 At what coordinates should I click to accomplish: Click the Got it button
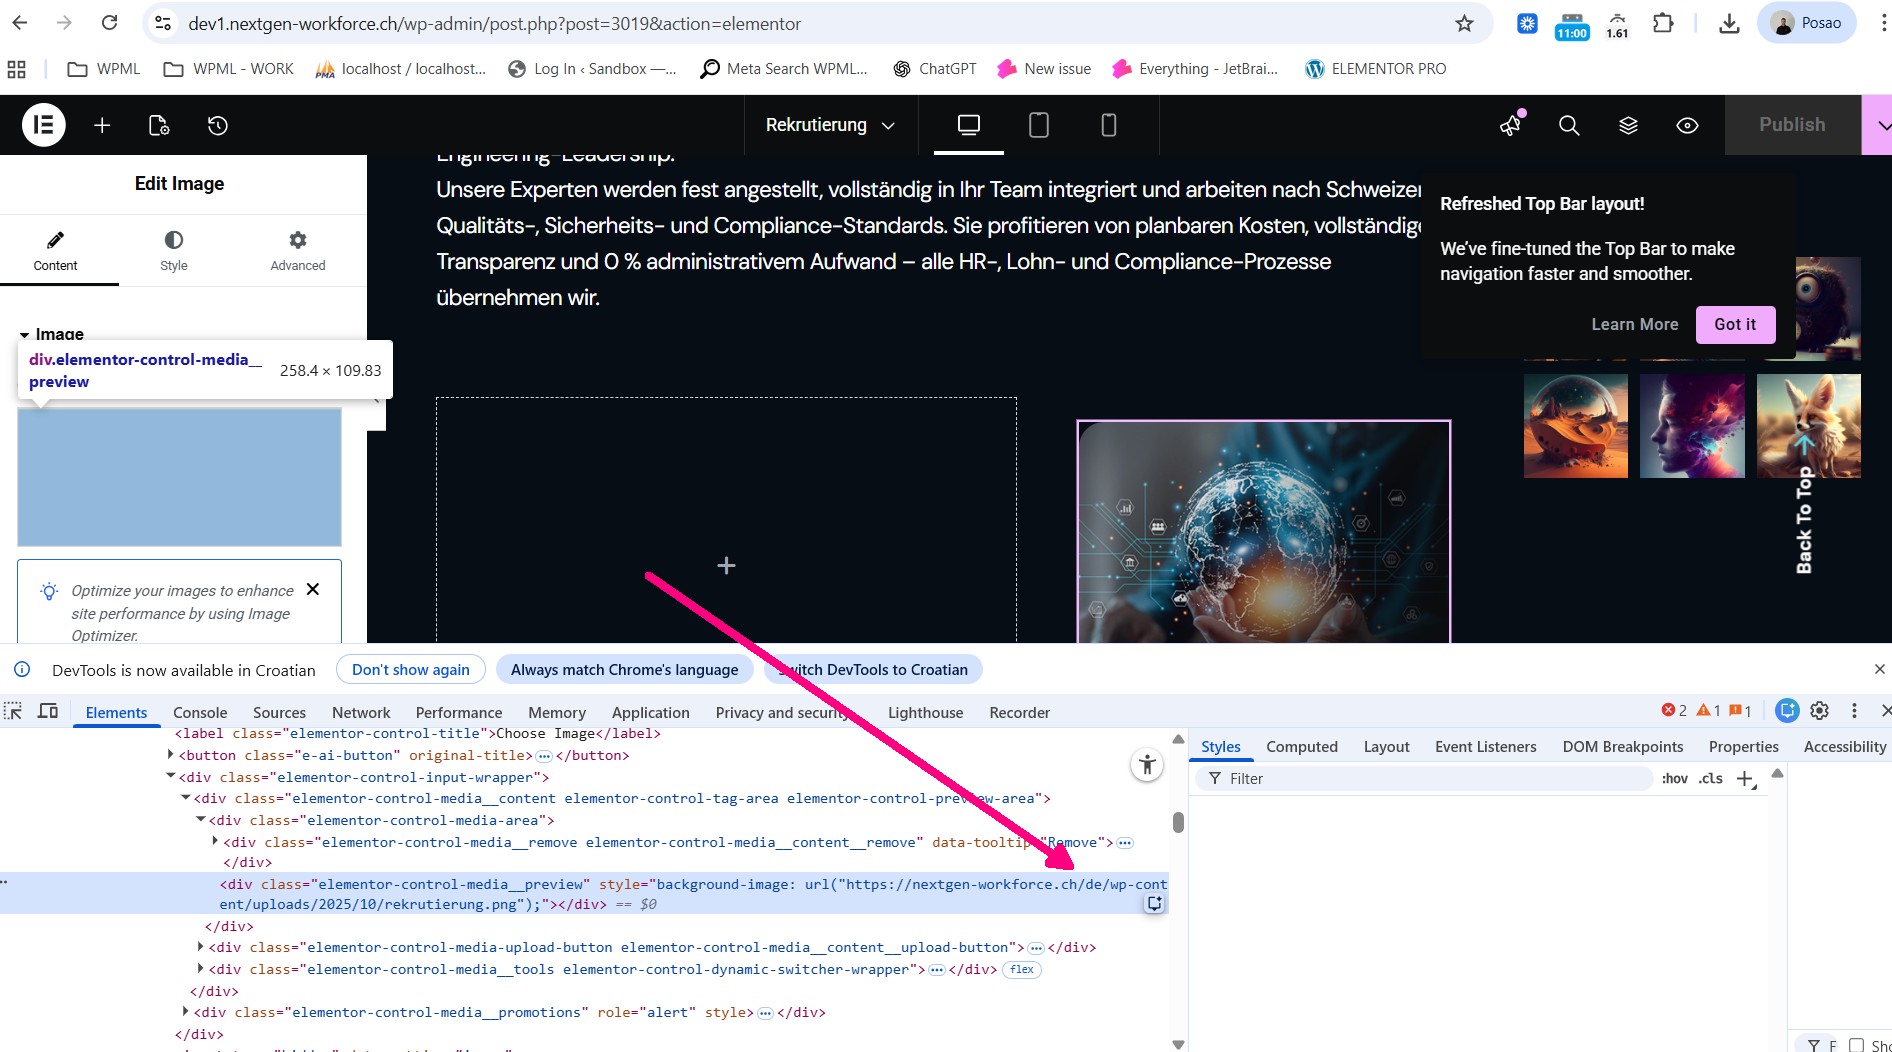[1735, 324]
